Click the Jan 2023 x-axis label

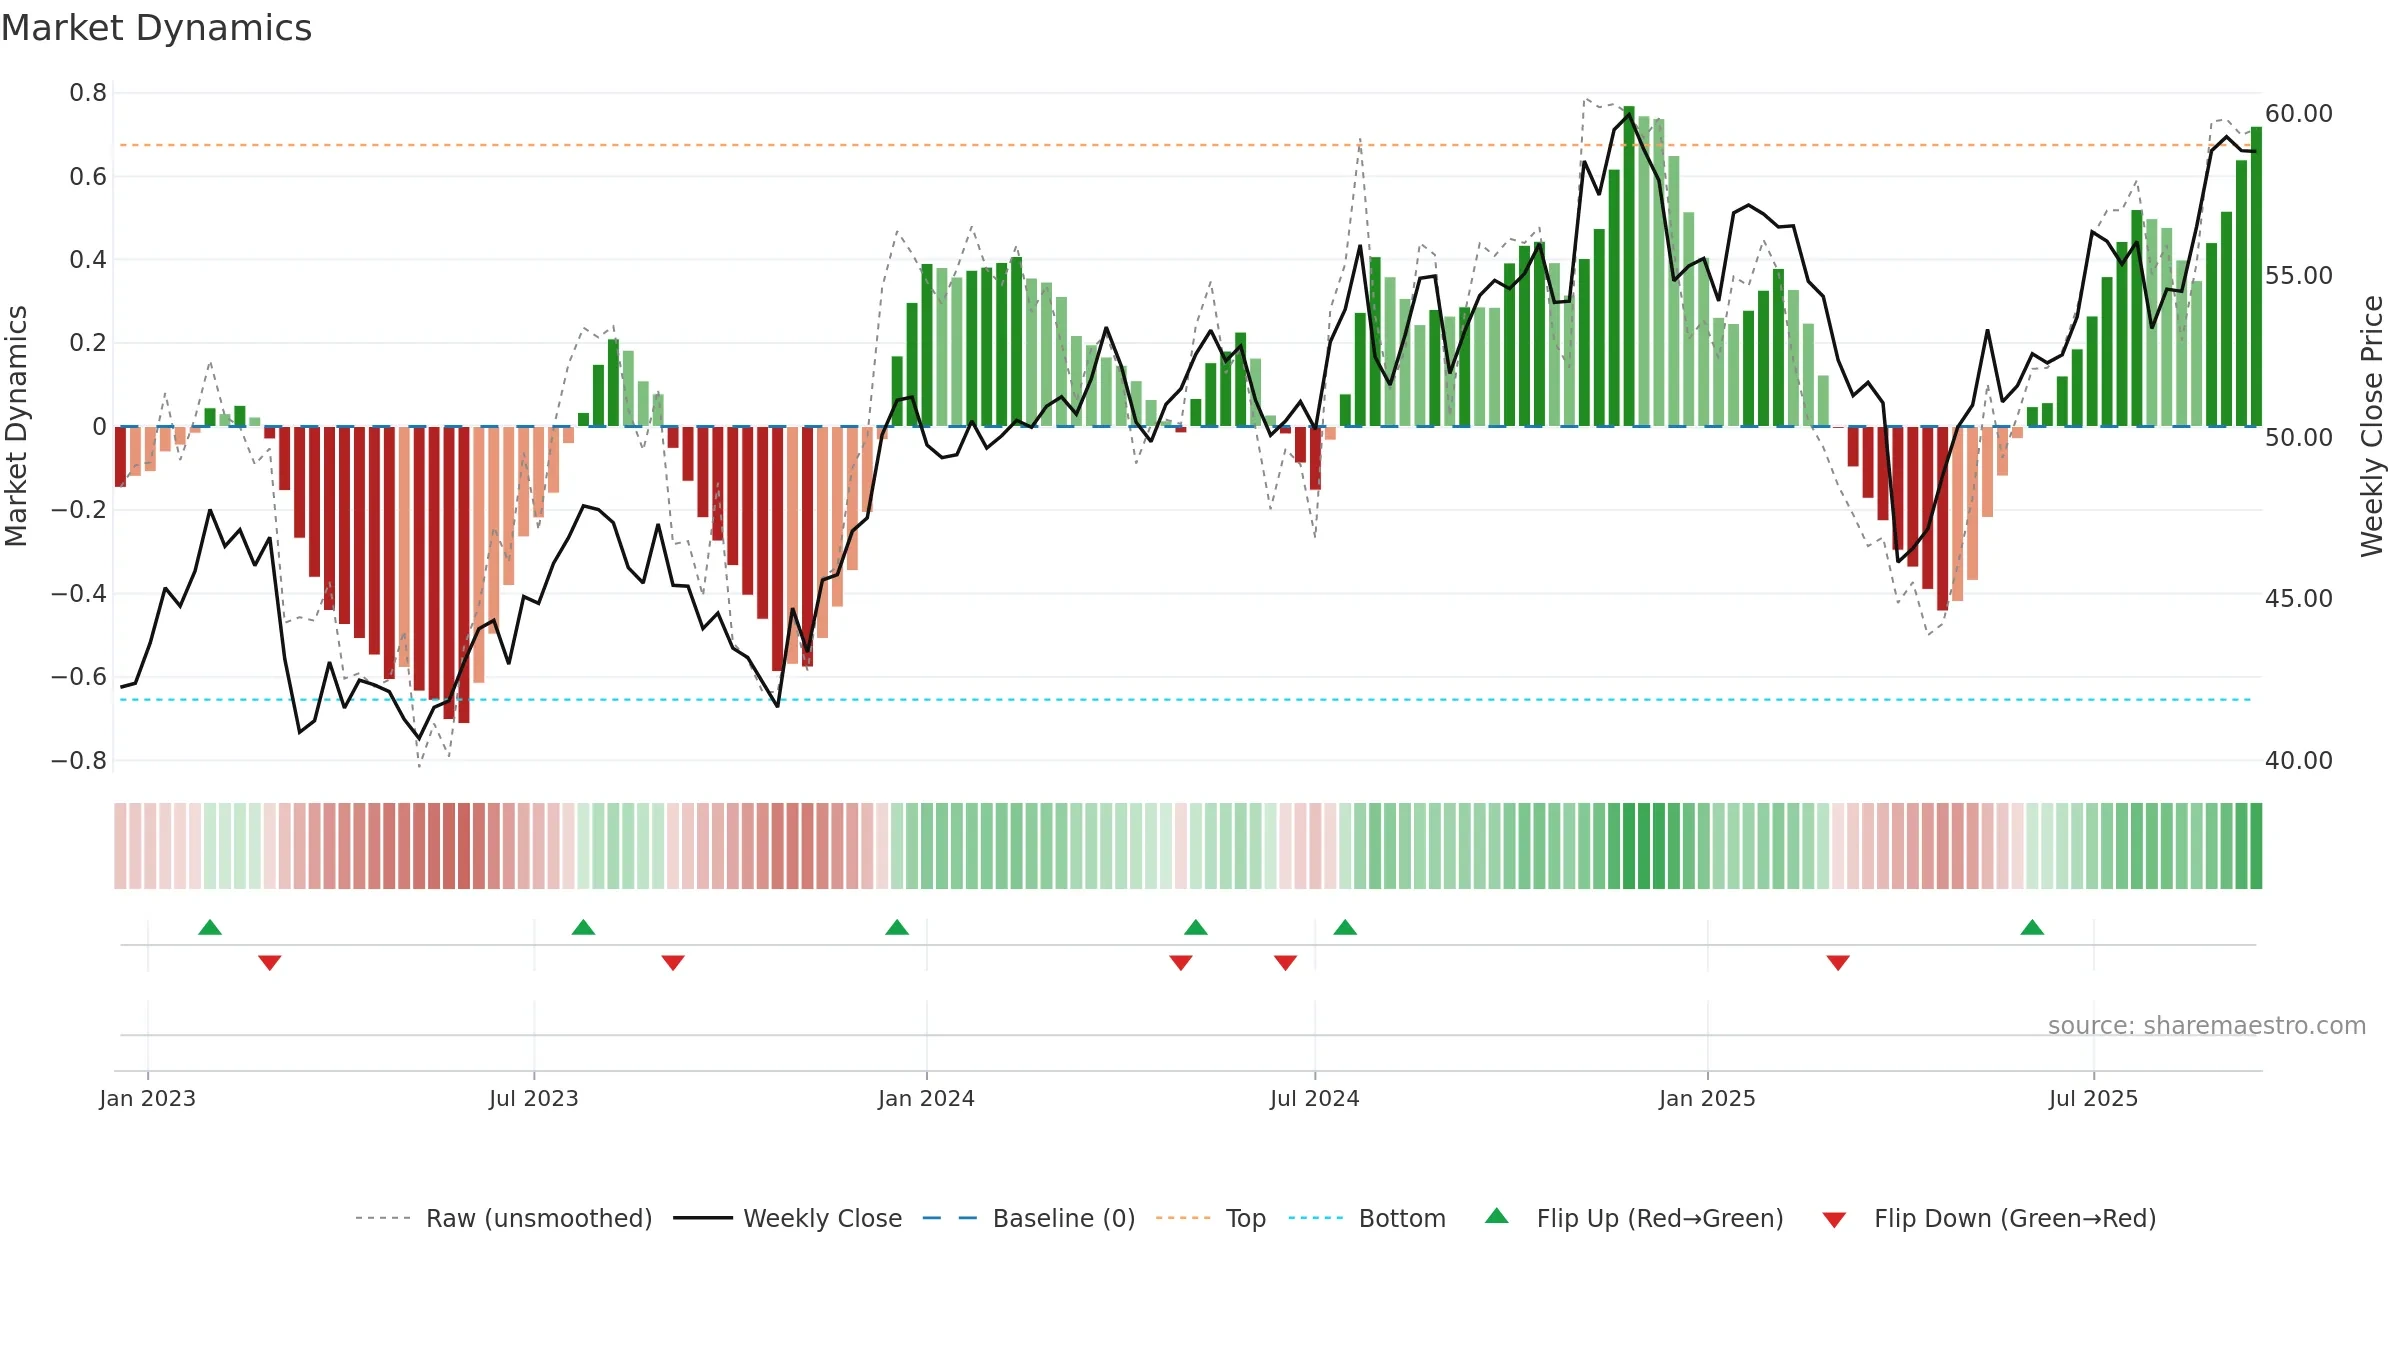click(x=148, y=1098)
